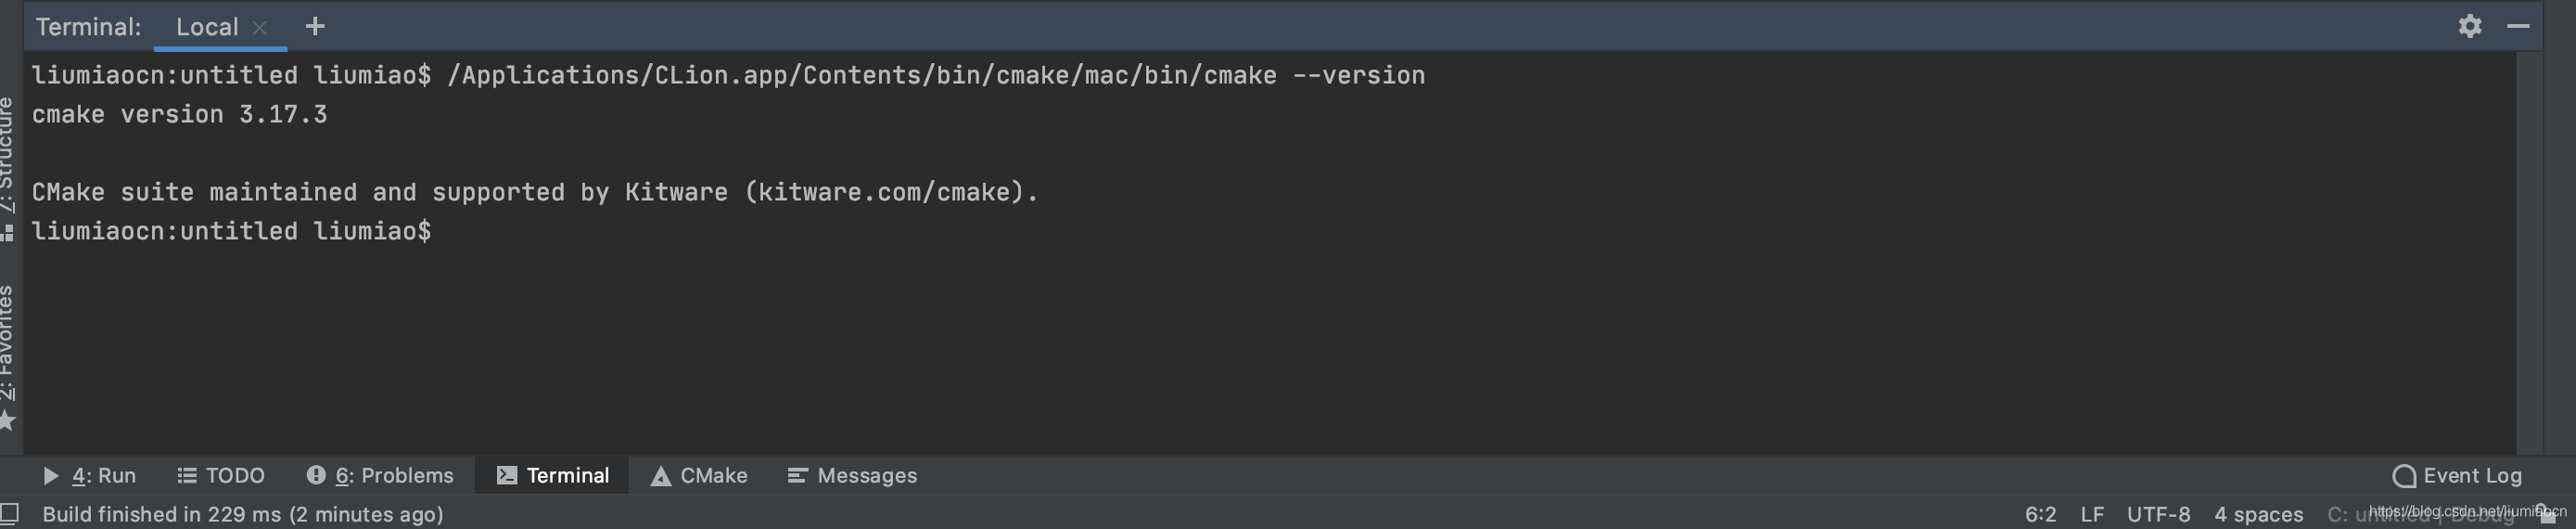Open the TODO tool window
The width and height of the screenshot is (2576, 529).
(x=221, y=475)
